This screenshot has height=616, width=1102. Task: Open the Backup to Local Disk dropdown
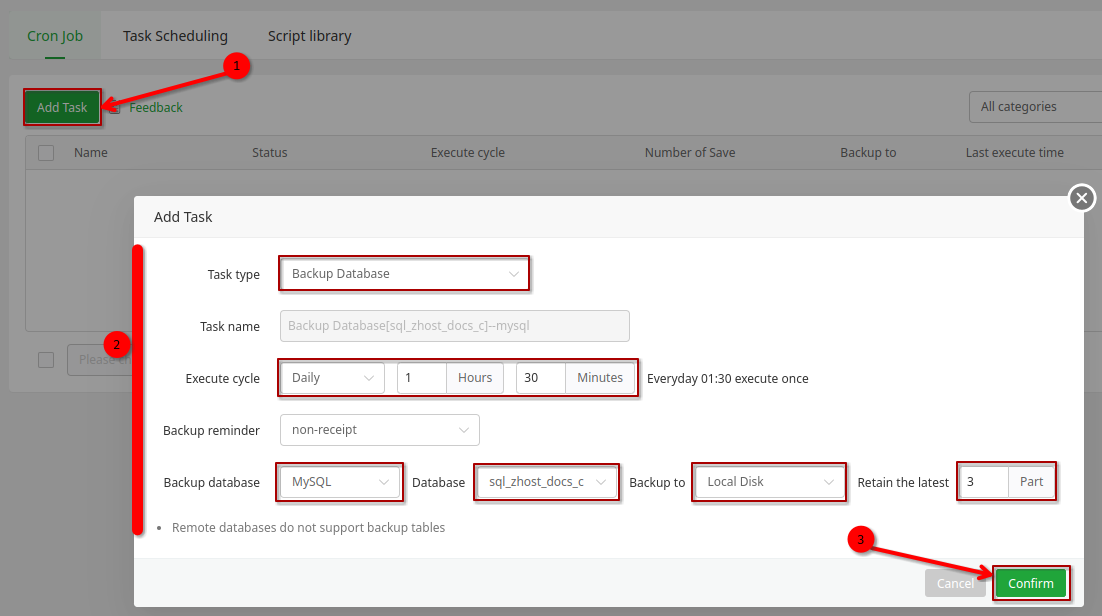click(x=767, y=482)
